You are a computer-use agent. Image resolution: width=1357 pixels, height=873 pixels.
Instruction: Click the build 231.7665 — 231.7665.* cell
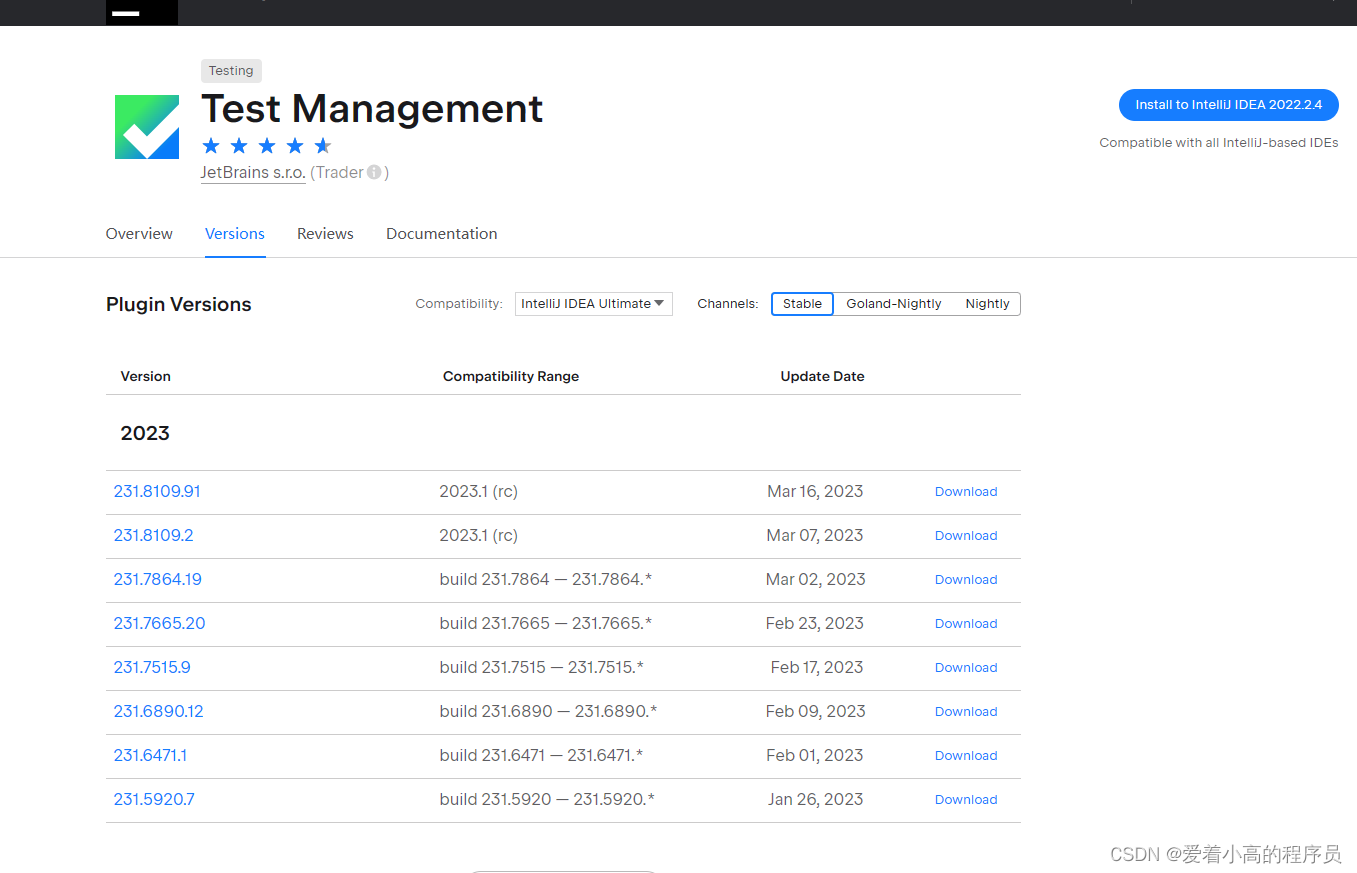[x=546, y=624]
